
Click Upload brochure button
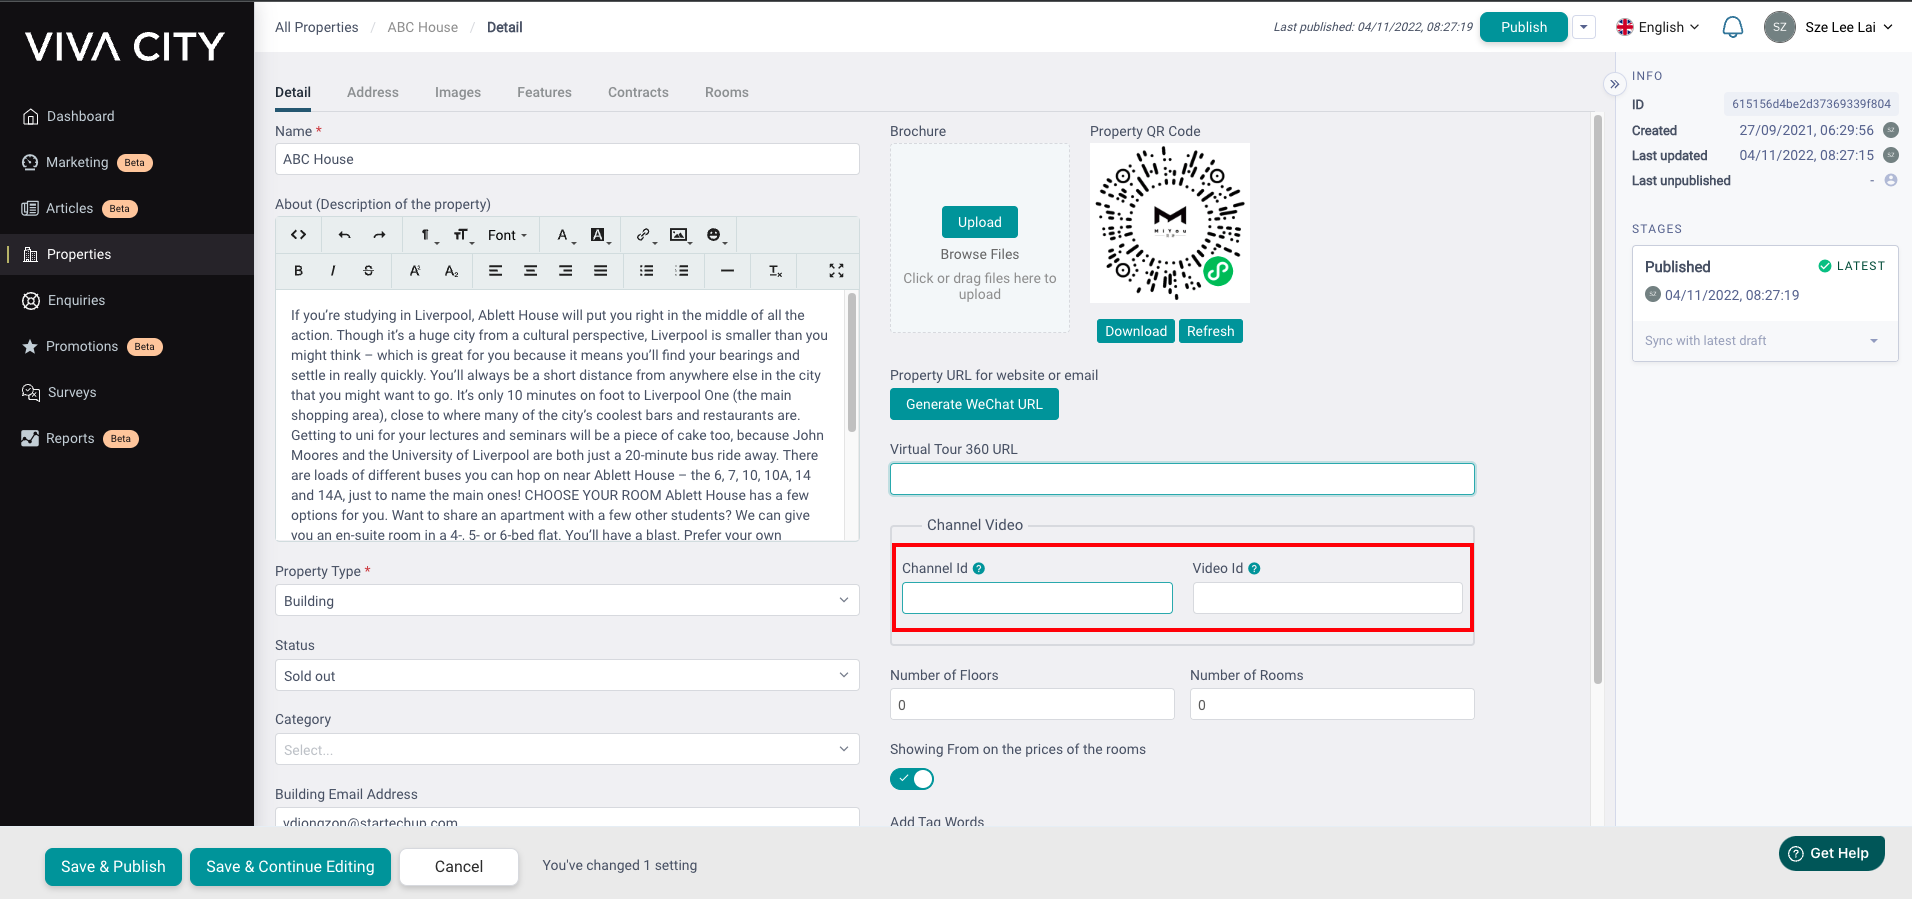click(980, 222)
